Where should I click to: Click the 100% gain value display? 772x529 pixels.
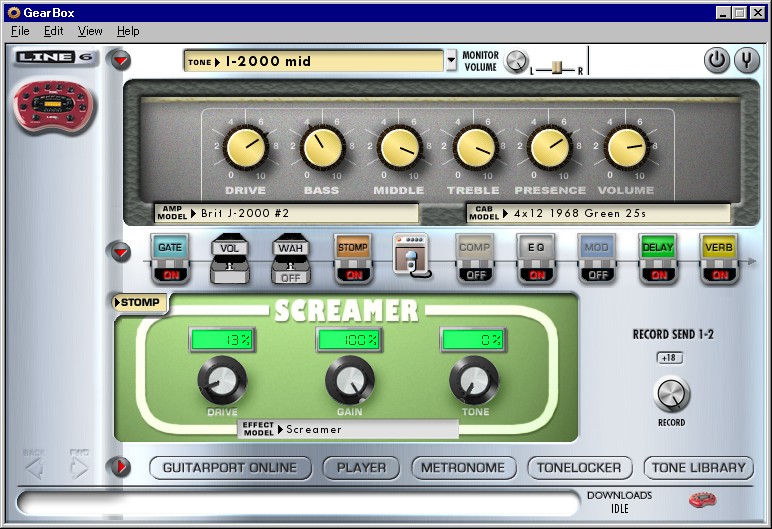pos(349,339)
